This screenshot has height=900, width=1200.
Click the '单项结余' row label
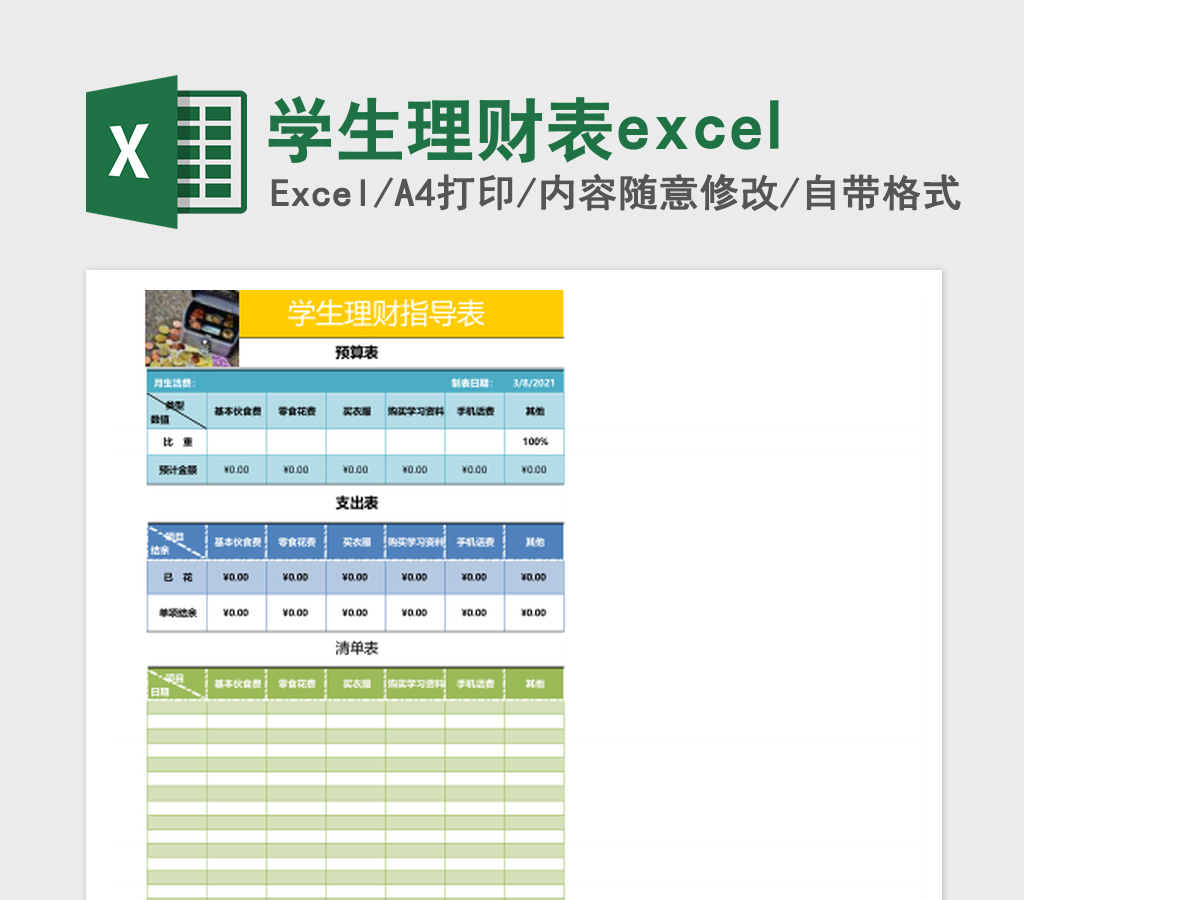(177, 613)
